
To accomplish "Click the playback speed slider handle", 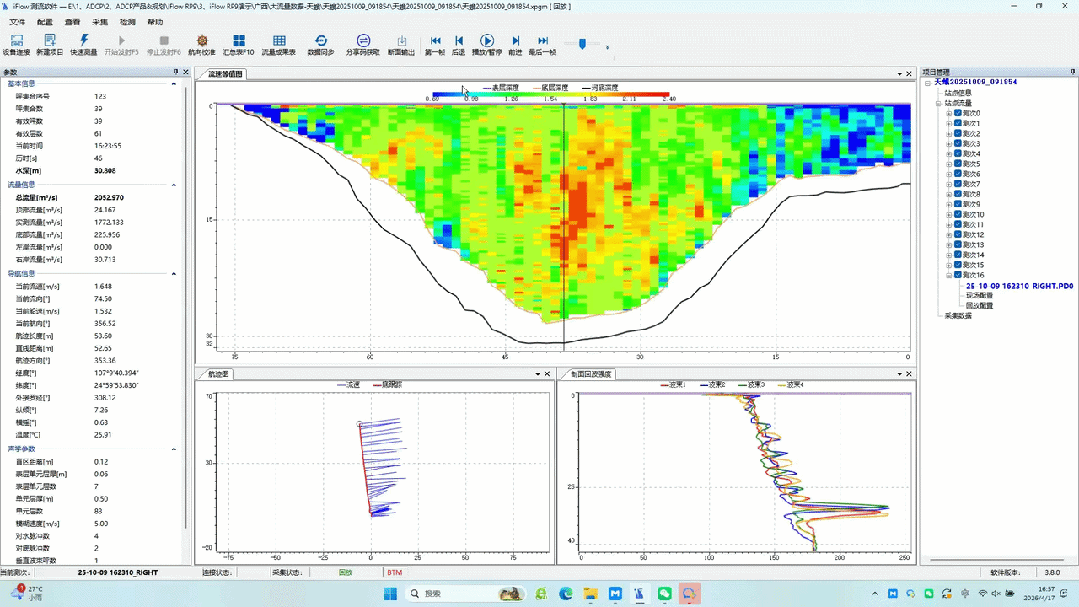I will click(582, 43).
